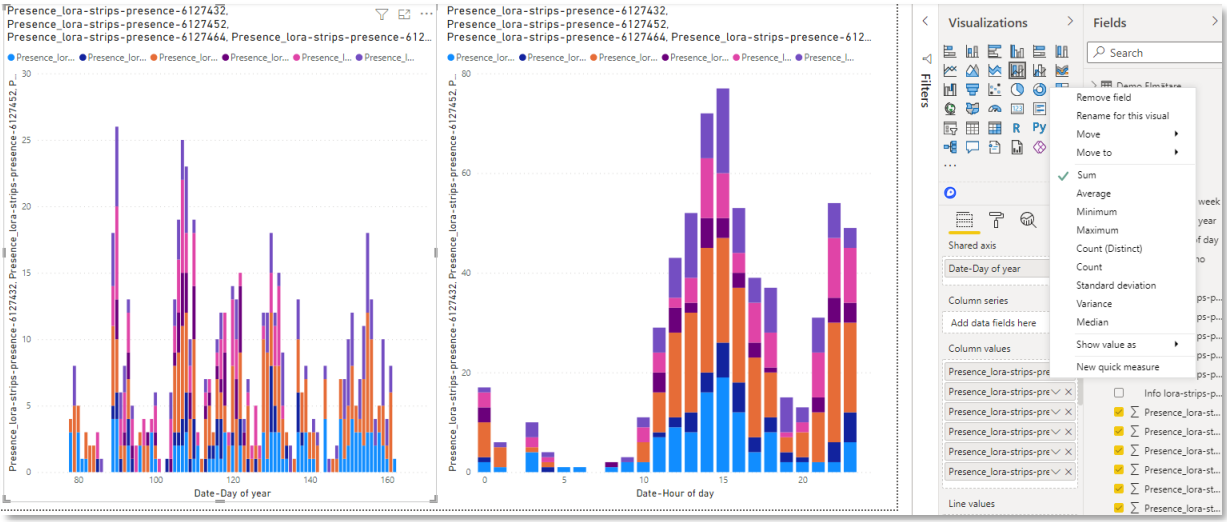Select the donut chart visual
Viewport: 1227px width, 522px height.
(x=1039, y=89)
